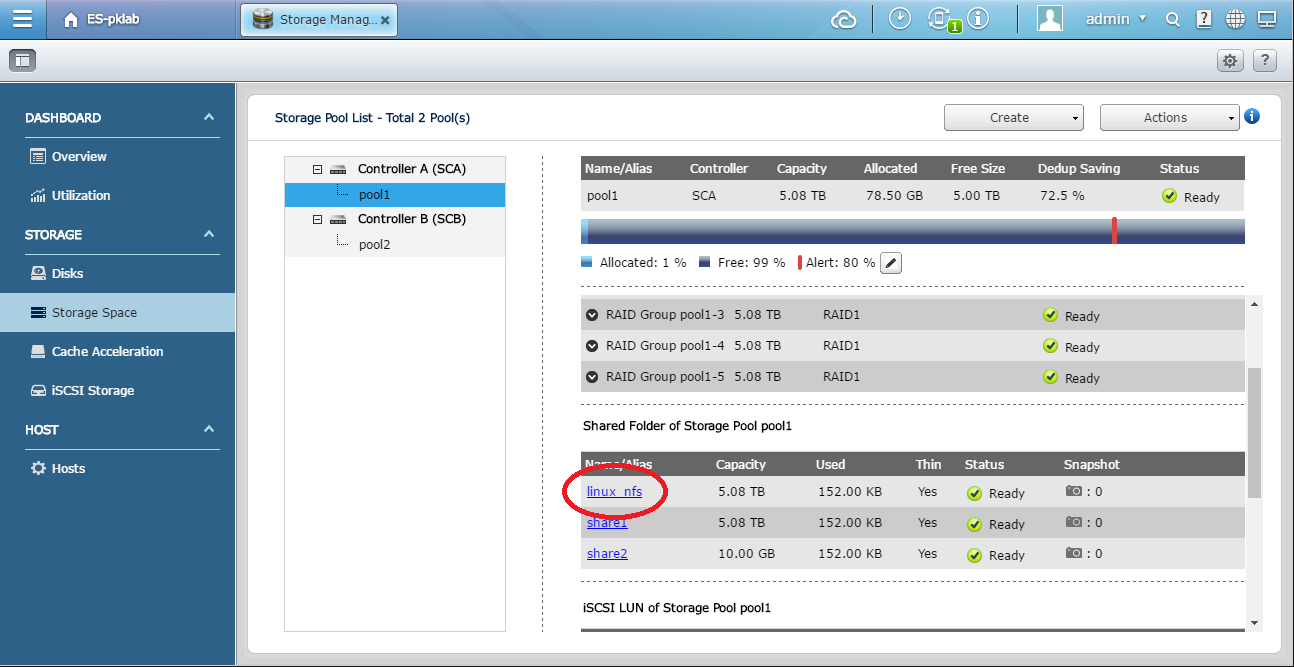Click the gear settings icon
This screenshot has width=1294, height=667.
(x=1229, y=61)
